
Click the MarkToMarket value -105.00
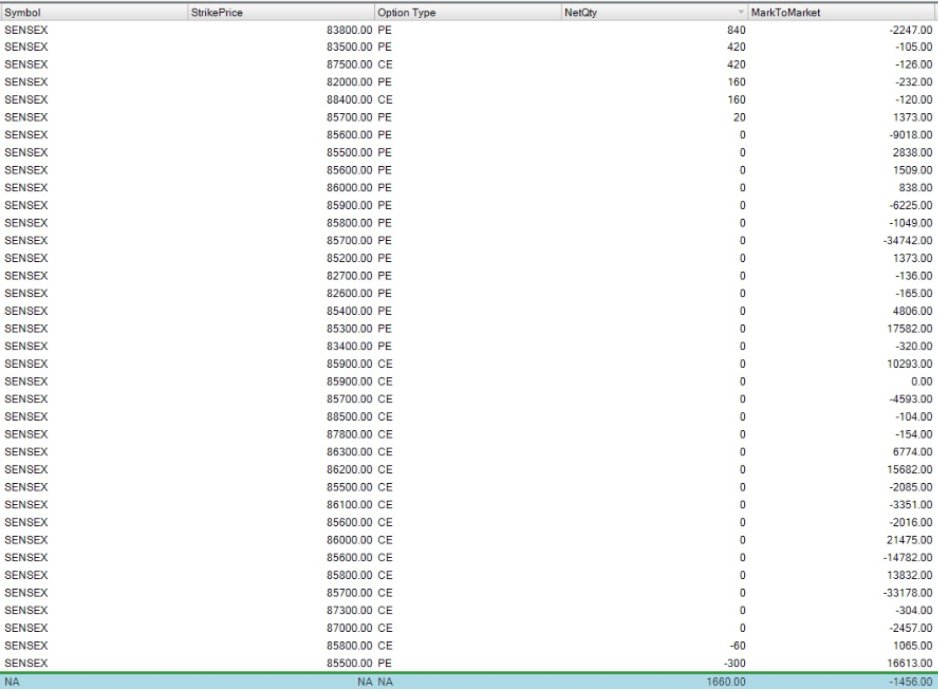tap(913, 47)
